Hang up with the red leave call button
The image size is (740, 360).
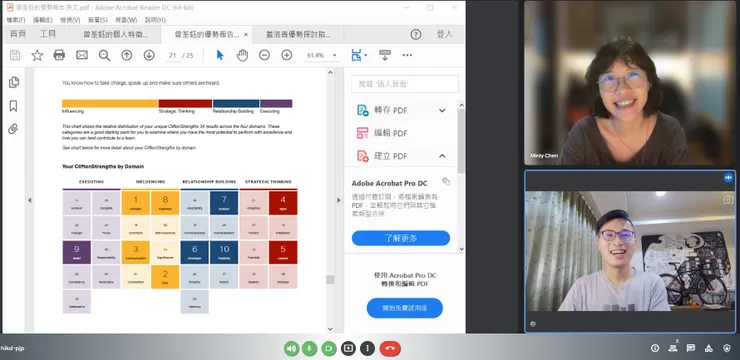tap(390, 348)
